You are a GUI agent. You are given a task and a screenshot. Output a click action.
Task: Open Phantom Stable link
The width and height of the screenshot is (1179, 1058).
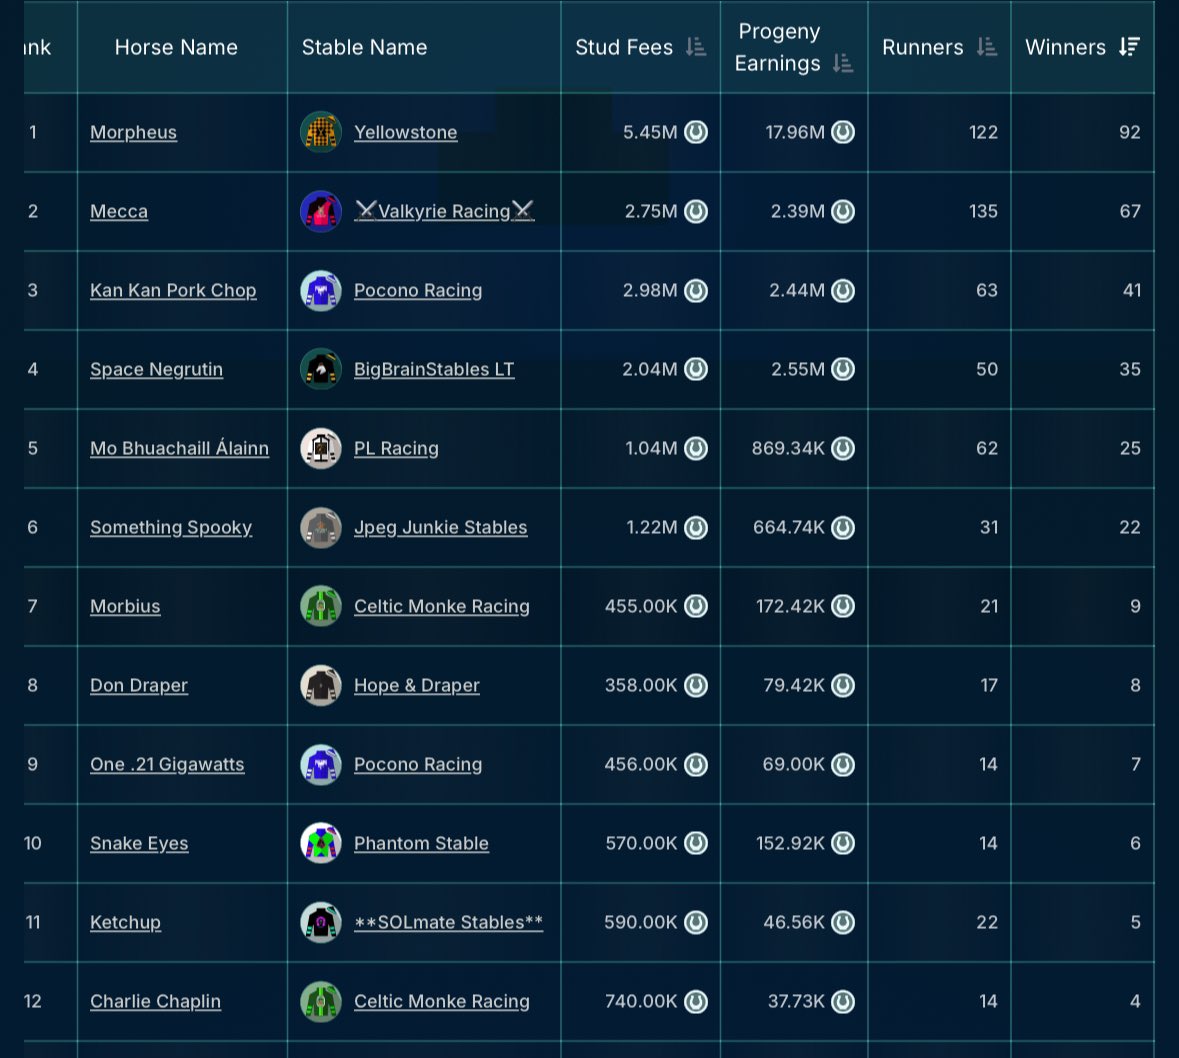pyautogui.click(x=421, y=843)
